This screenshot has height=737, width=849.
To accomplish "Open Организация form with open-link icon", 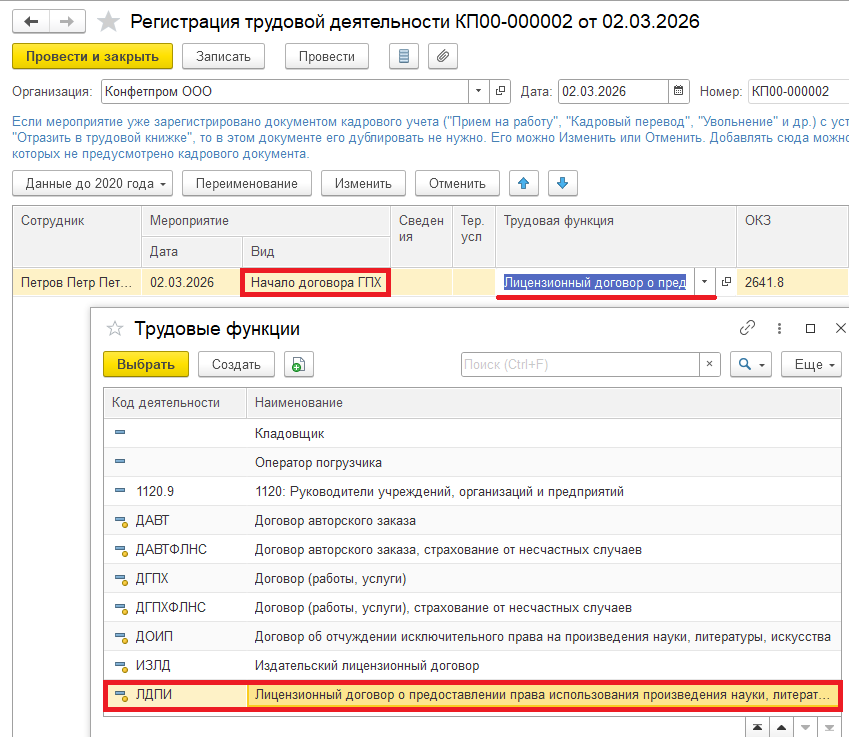I will (500, 91).
